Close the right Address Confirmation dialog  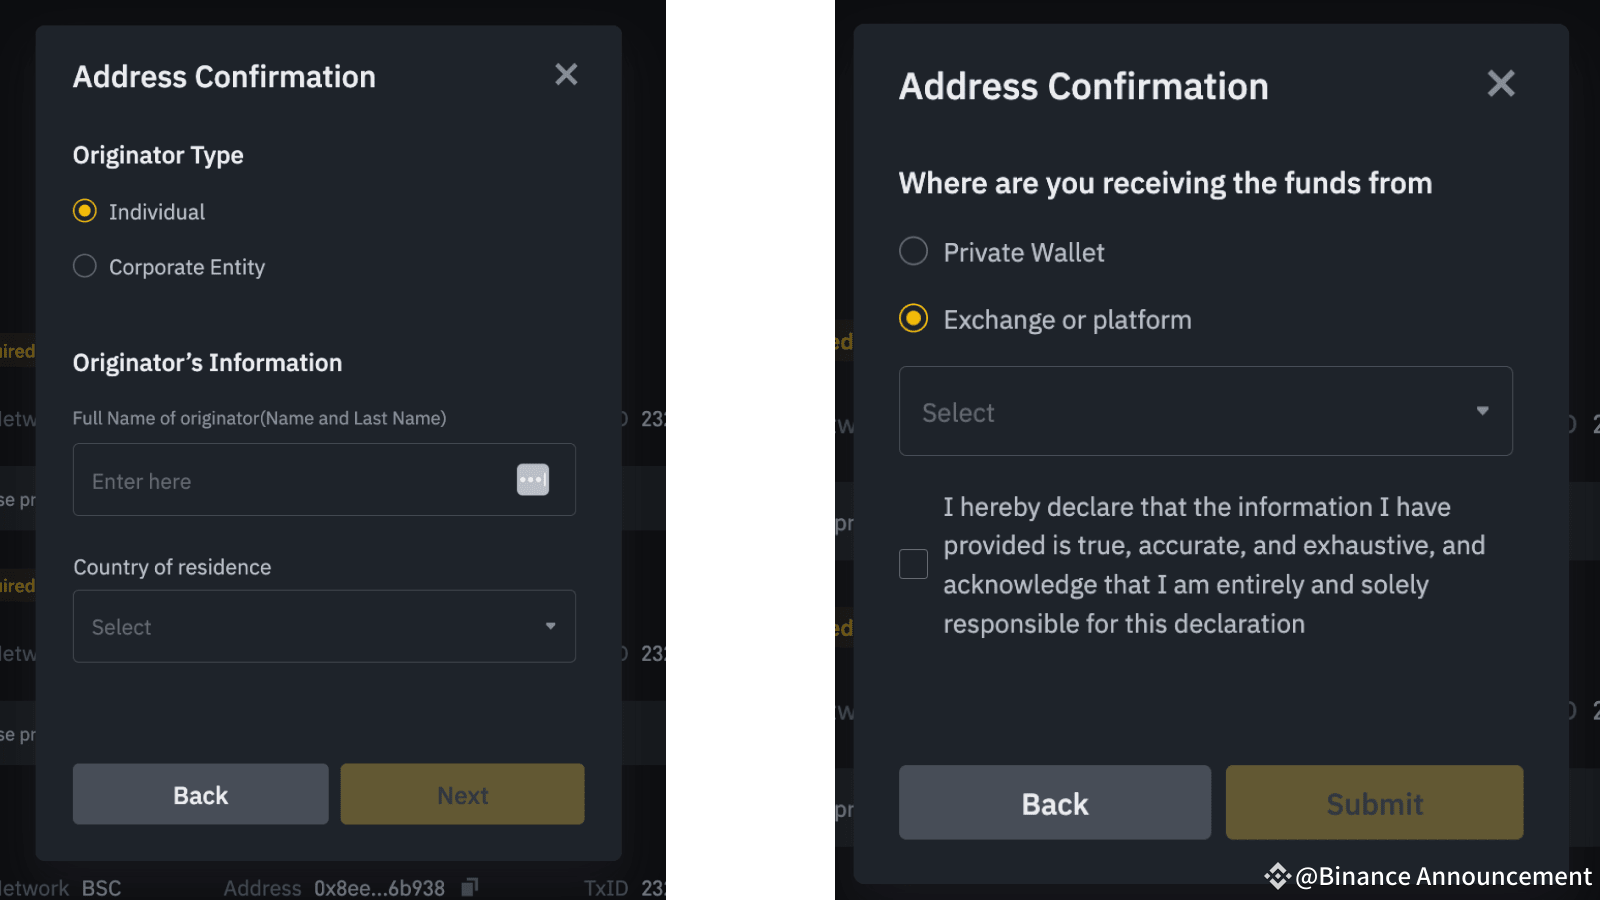click(1500, 84)
